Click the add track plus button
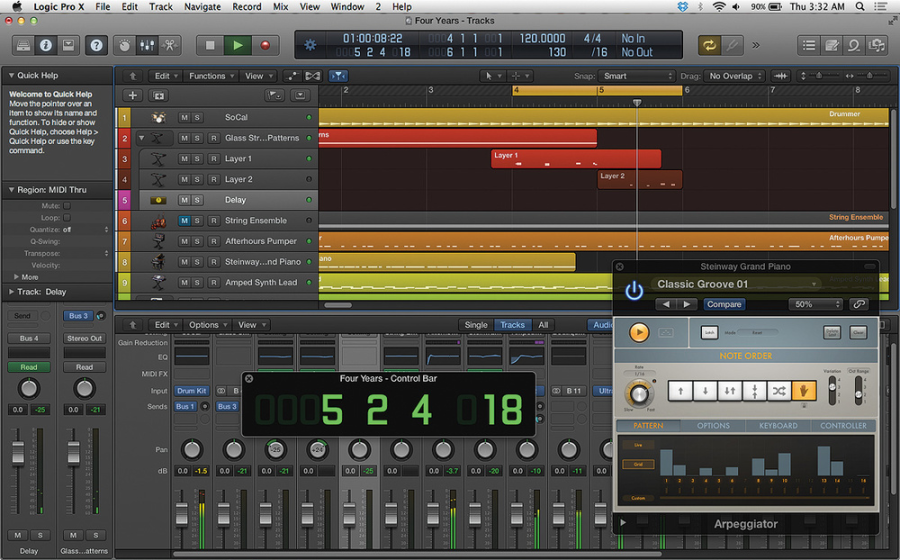This screenshot has width=900, height=560. 133,95
